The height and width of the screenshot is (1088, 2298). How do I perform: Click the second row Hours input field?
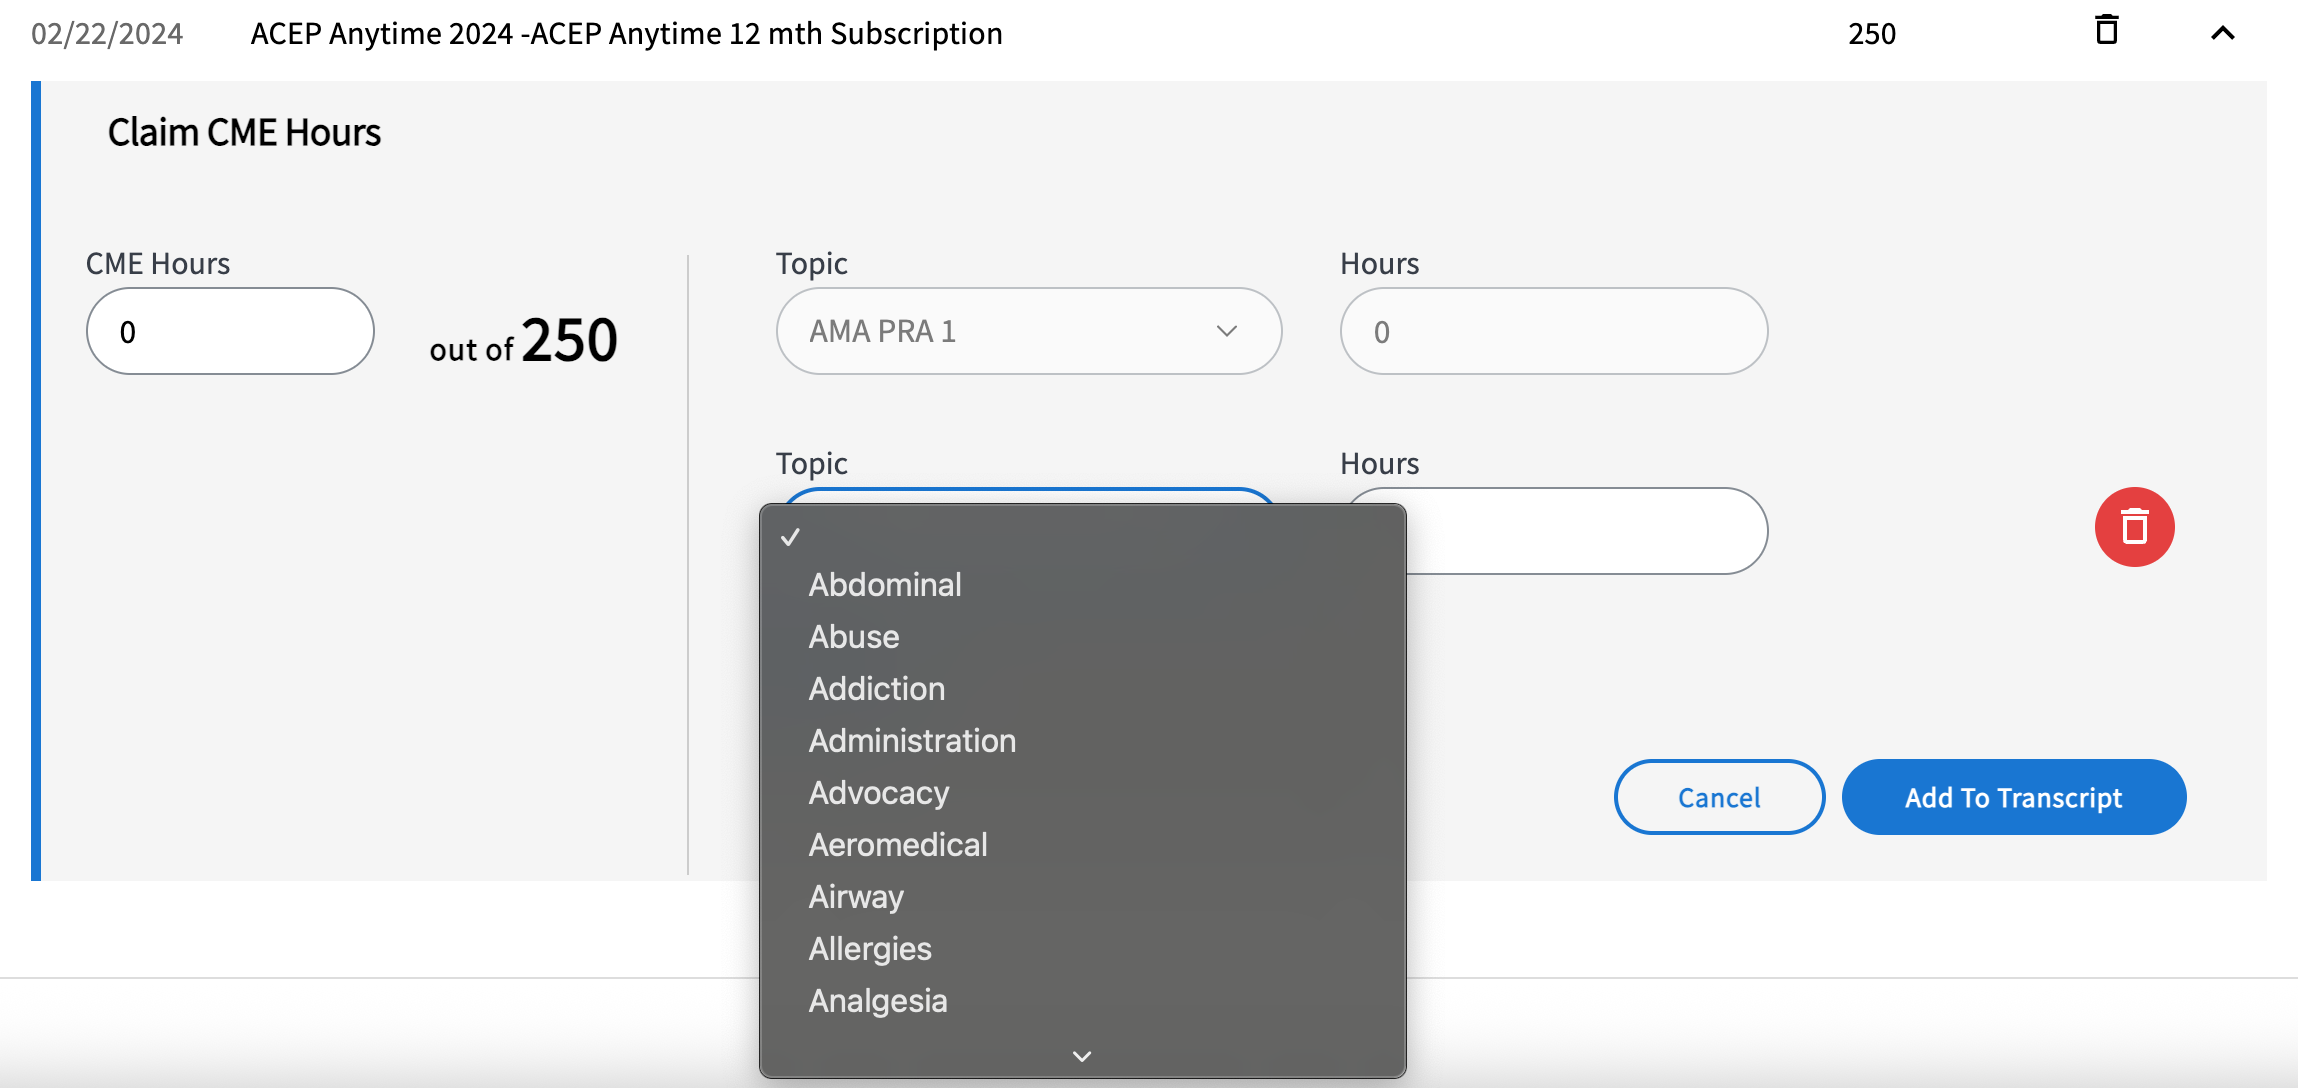[x=1590, y=531]
